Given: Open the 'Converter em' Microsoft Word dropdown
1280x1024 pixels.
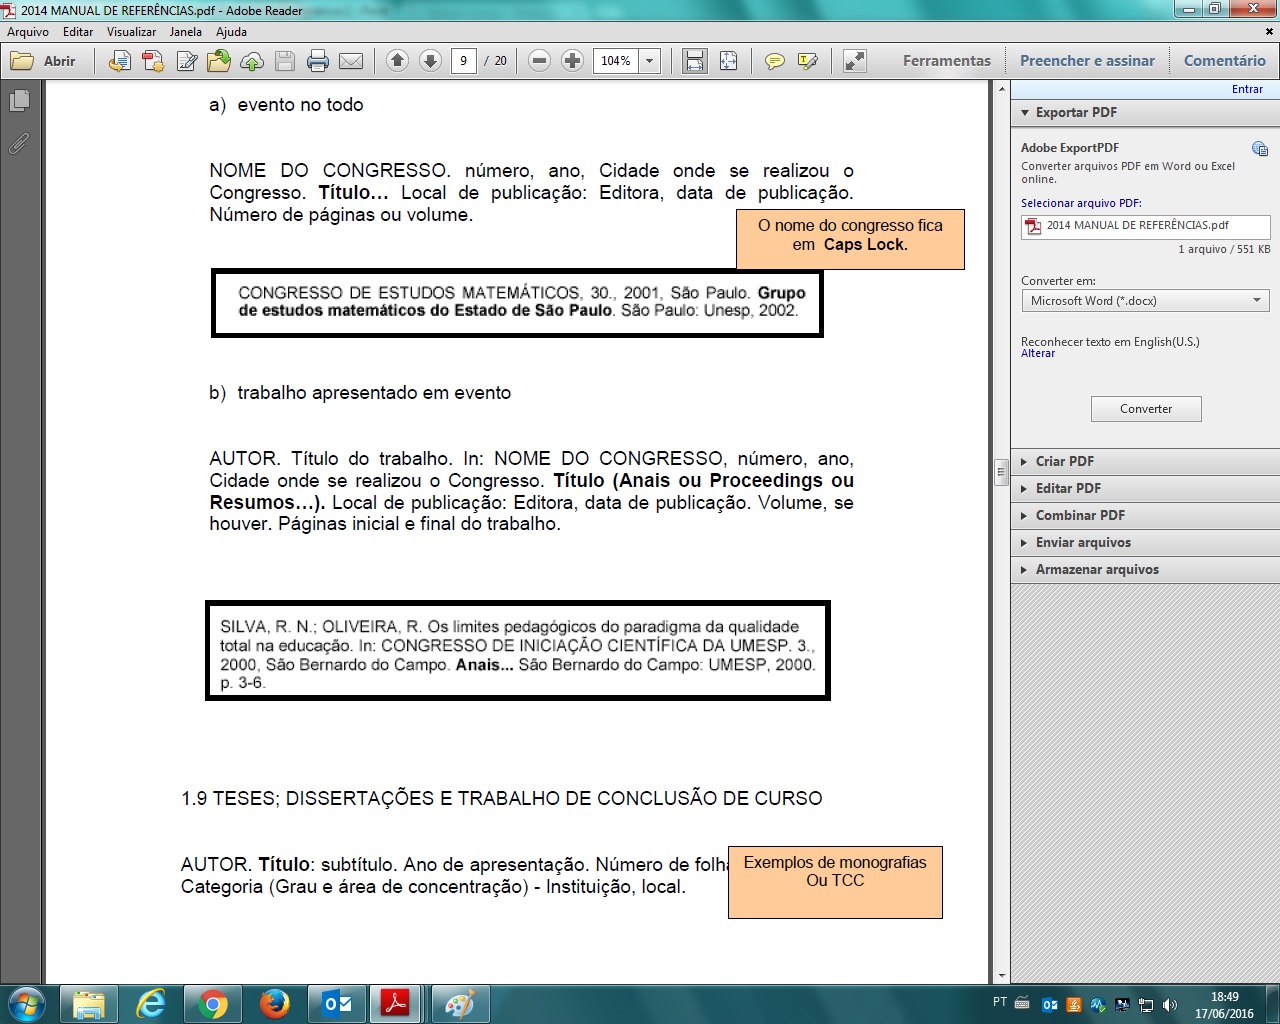Looking at the screenshot, I should coord(1145,301).
